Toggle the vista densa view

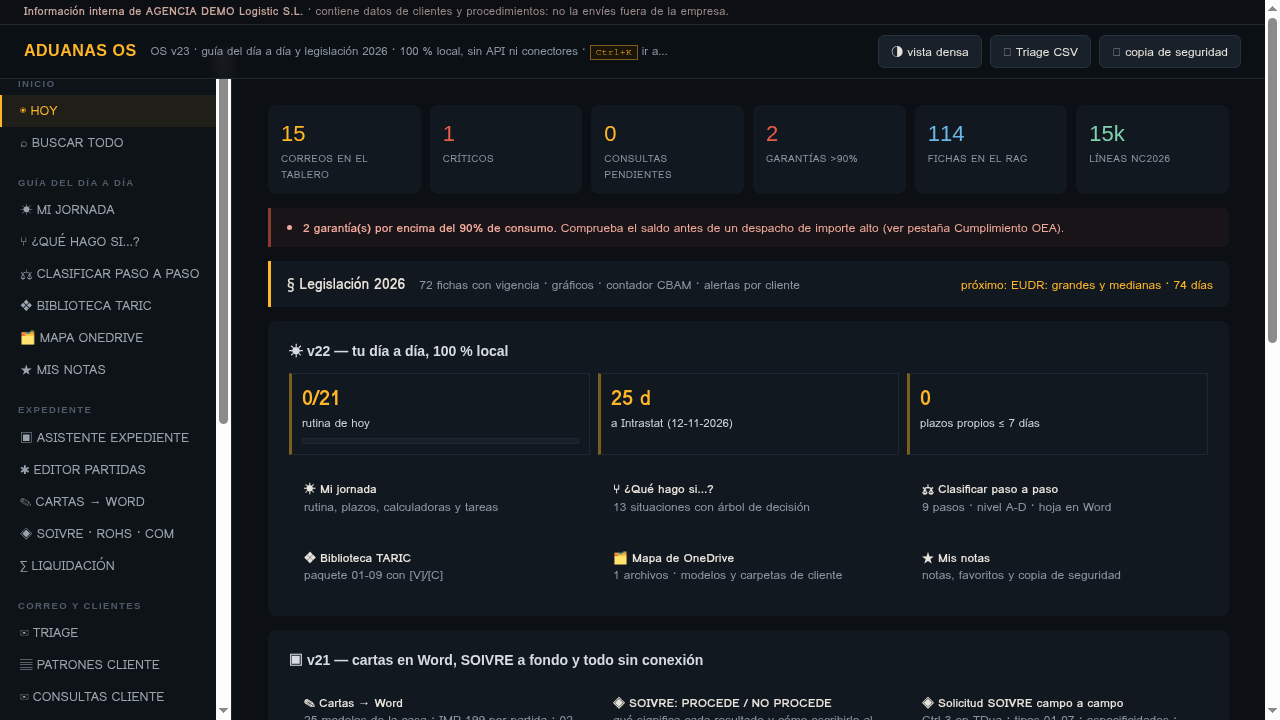coord(929,52)
